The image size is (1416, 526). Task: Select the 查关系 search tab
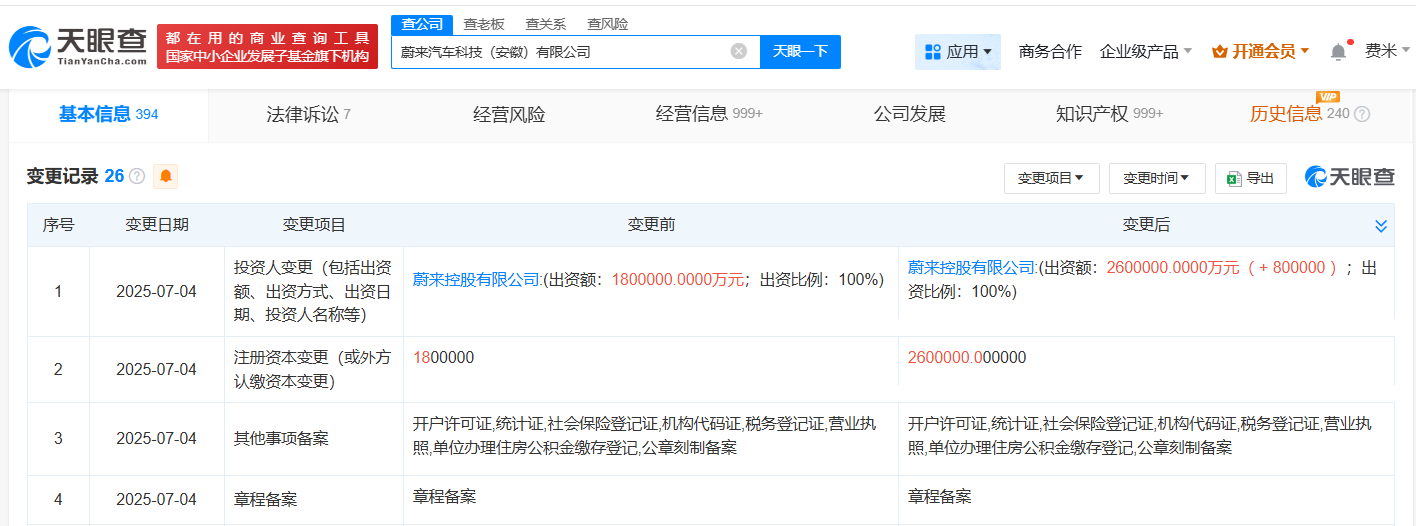[546, 24]
